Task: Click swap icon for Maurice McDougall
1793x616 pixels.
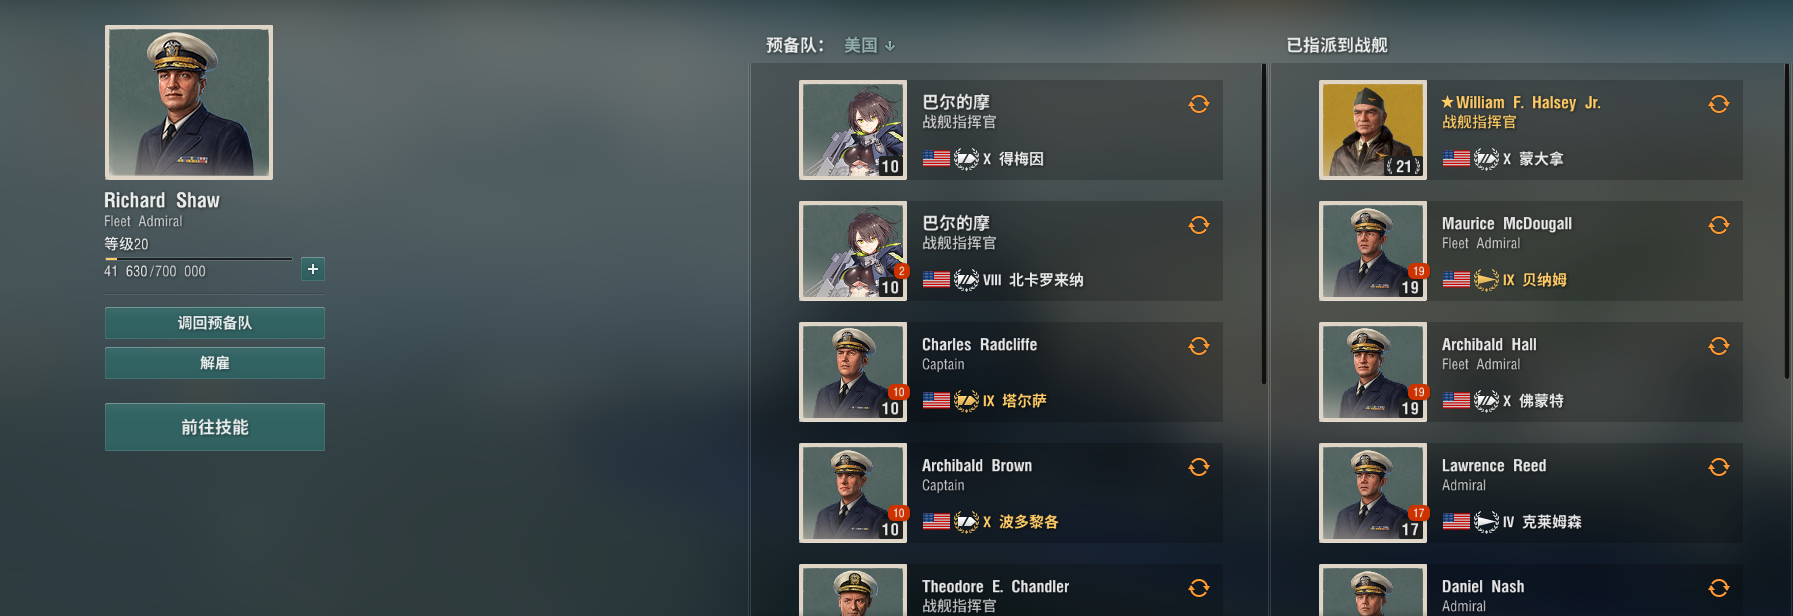Action: 1718,225
